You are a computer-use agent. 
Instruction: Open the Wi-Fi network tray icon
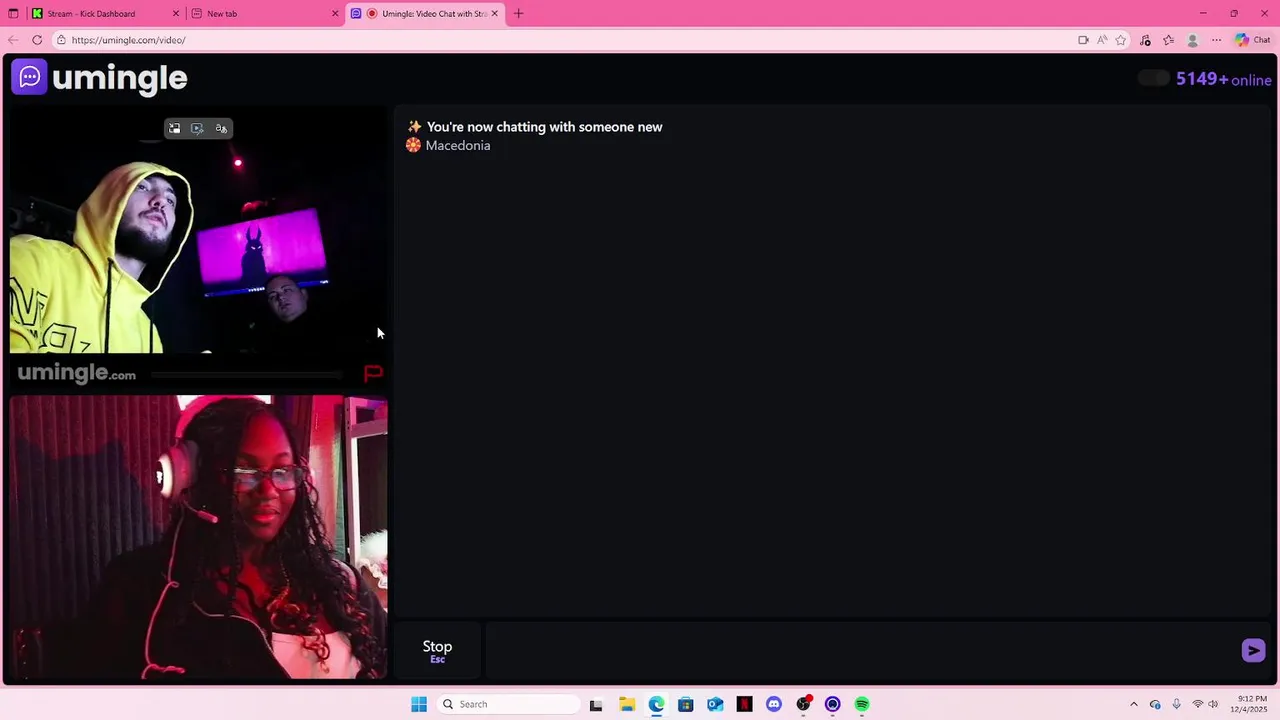pyautogui.click(x=1197, y=704)
